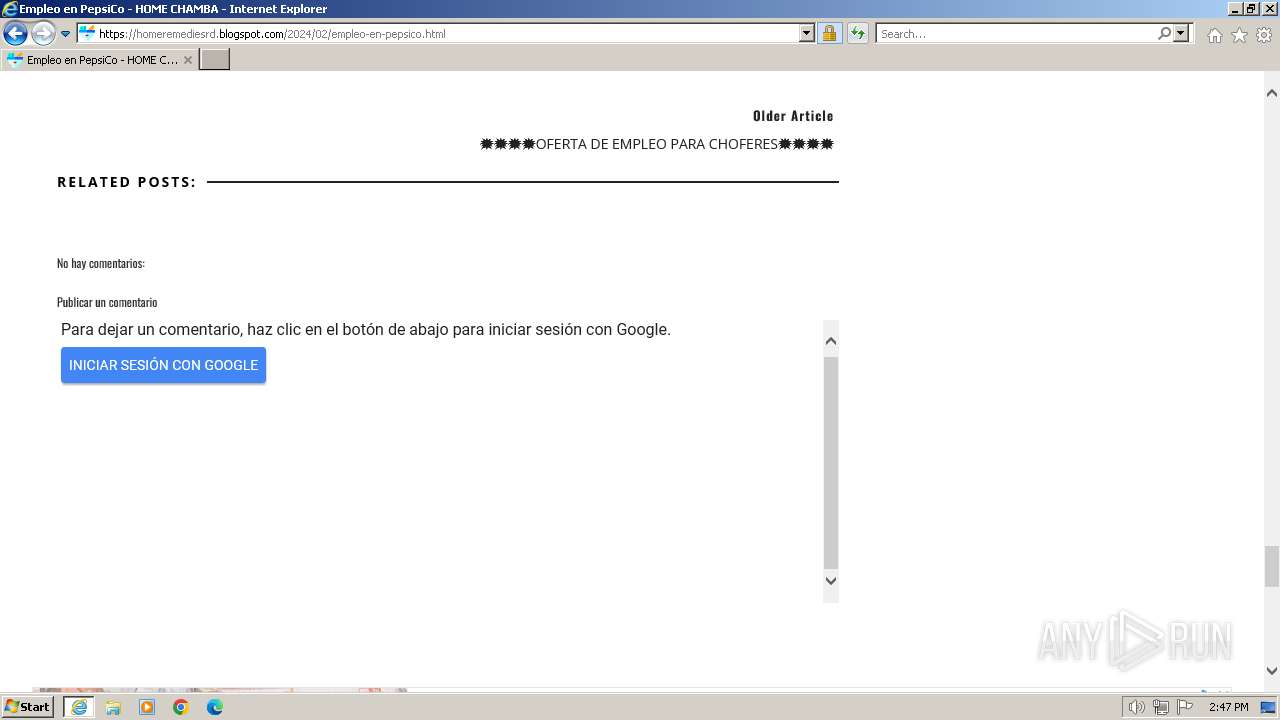Click the network tray icon
Image resolution: width=1280 pixels, height=720 pixels.
pyautogui.click(x=1161, y=707)
